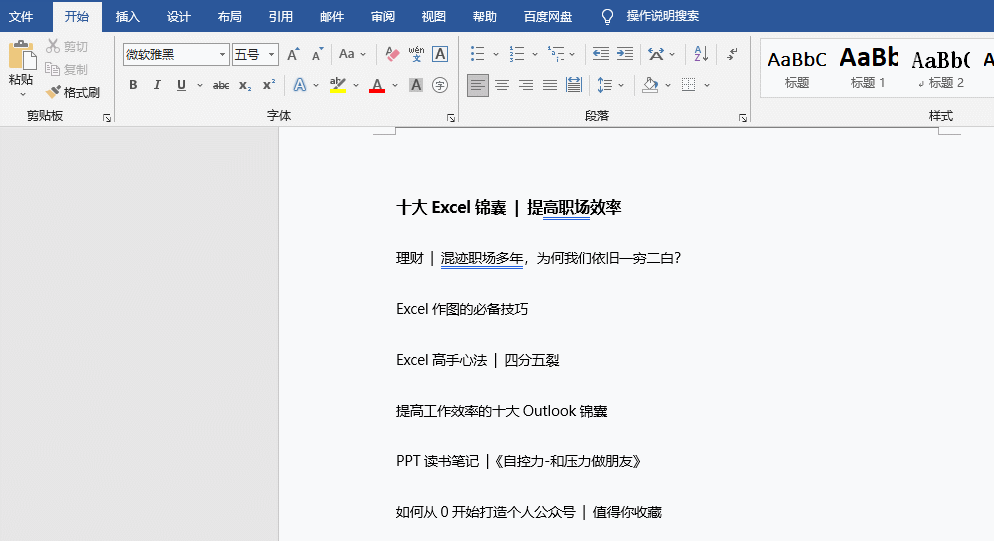Apply superscript formatting
This screenshot has height=541, width=994.
269,85
